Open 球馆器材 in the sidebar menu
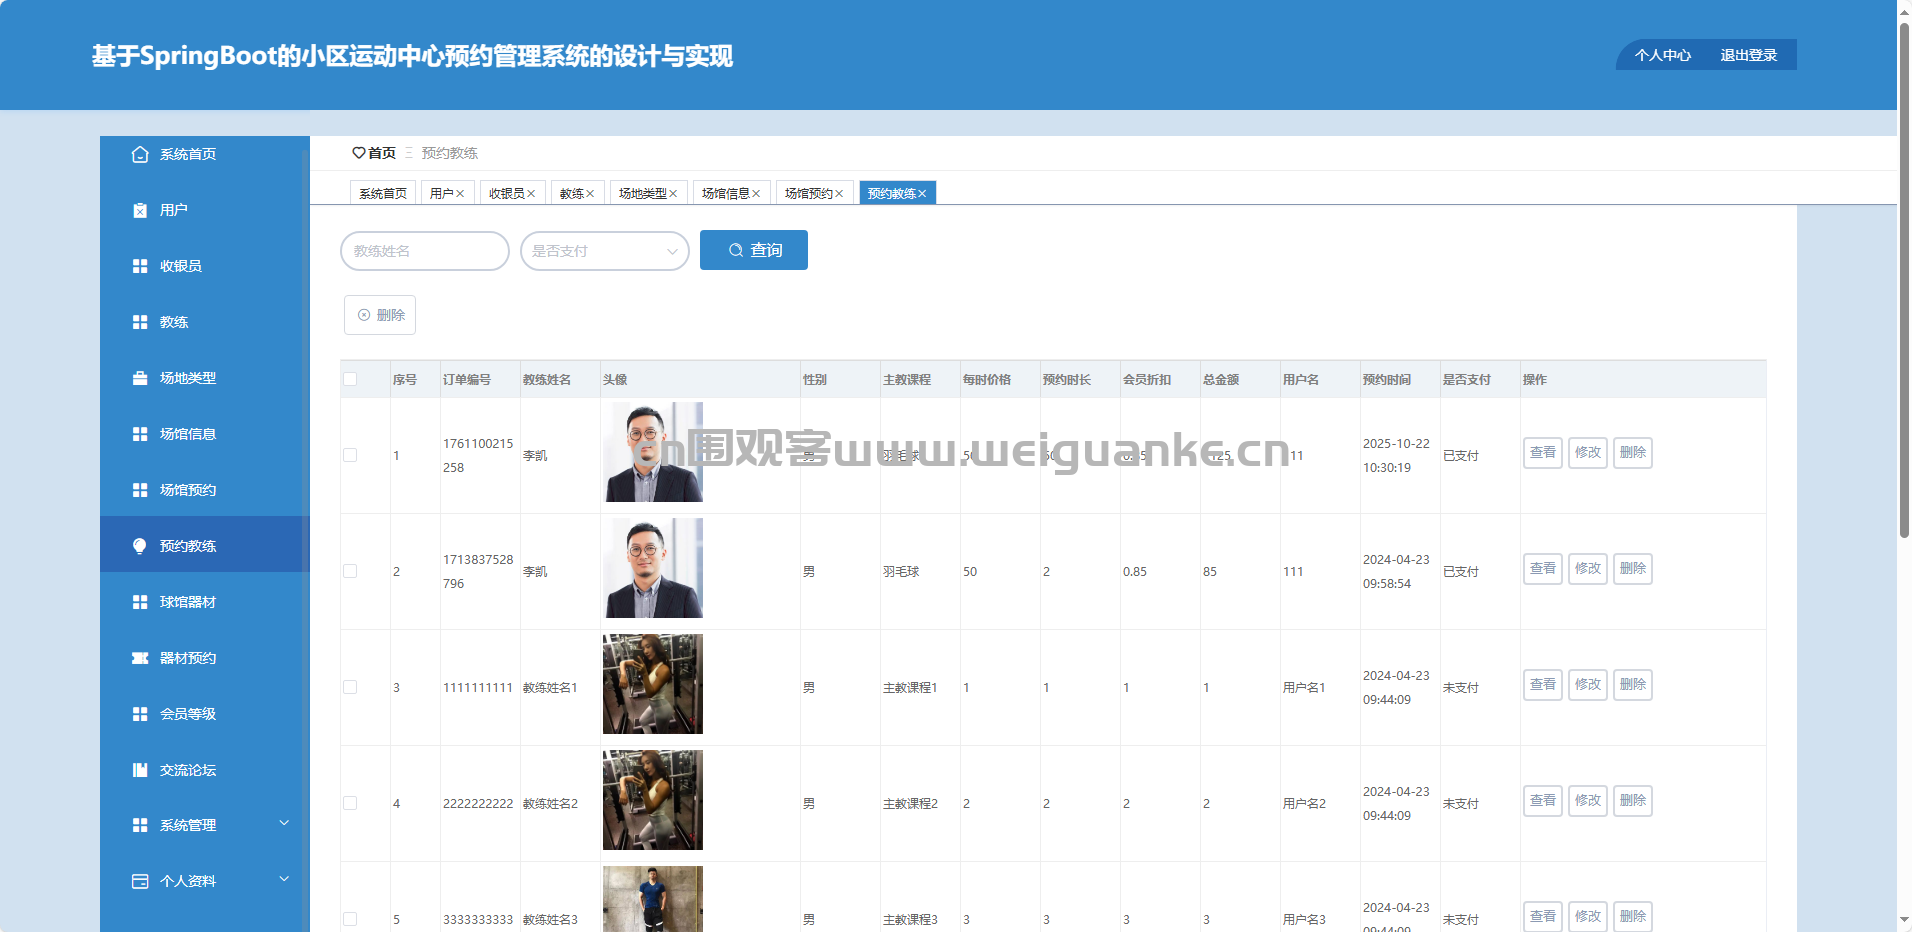1912x932 pixels. [x=188, y=602]
